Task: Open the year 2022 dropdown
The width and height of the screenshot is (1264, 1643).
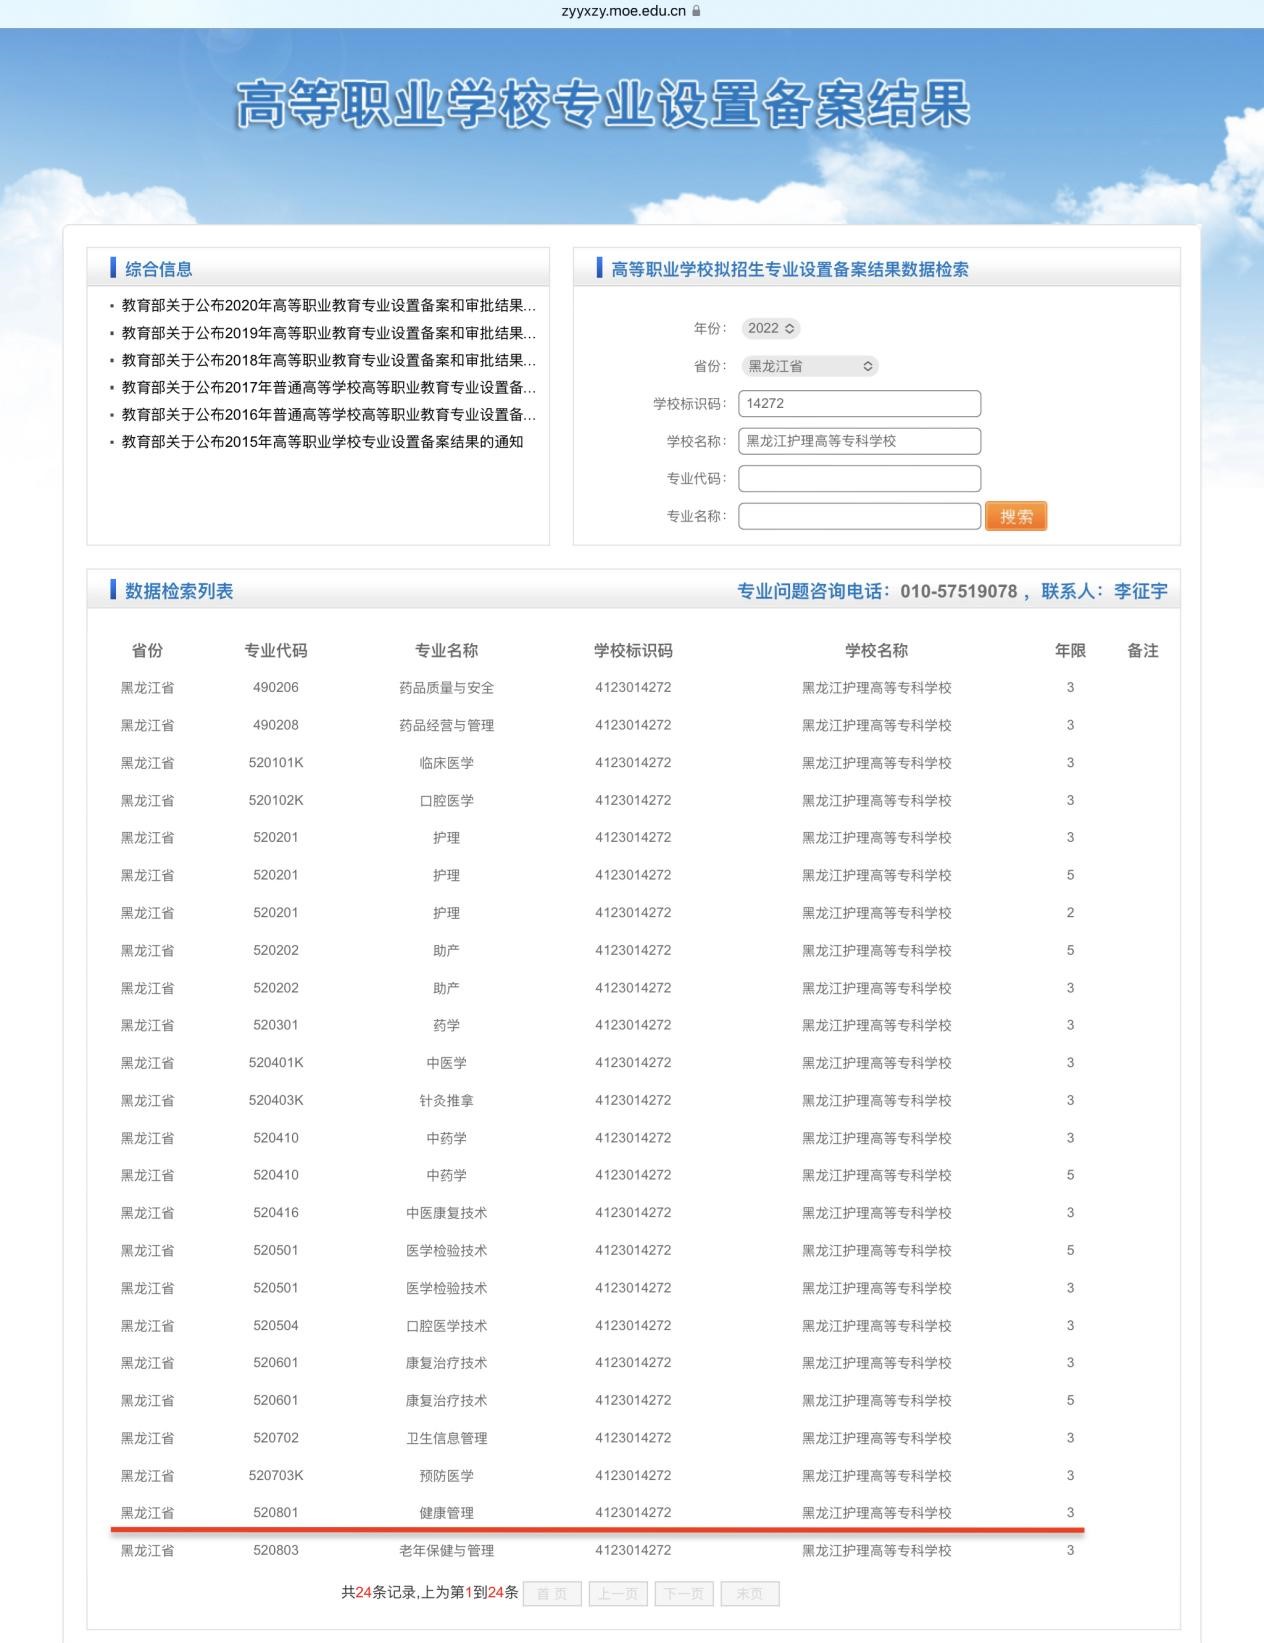Action: (771, 328)
